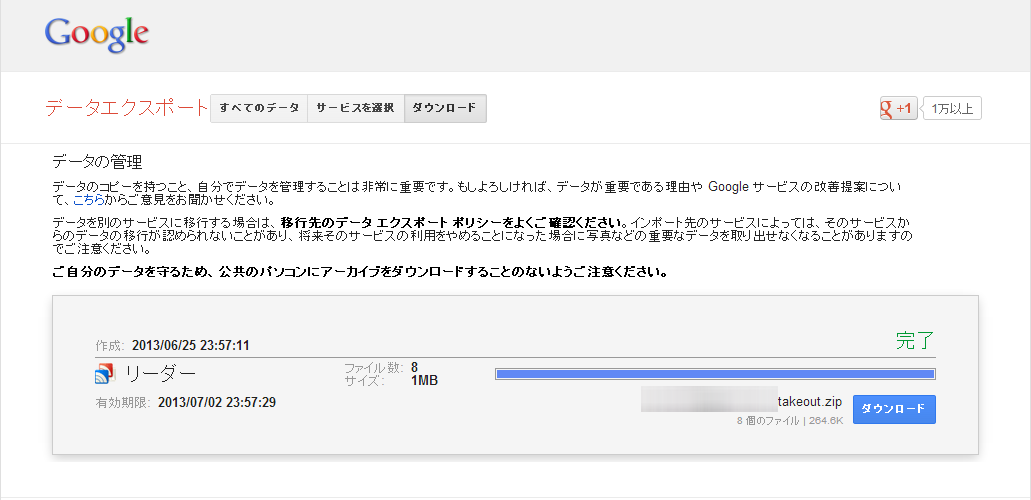Click the 1MB size value
The image size is (1031, 500).
click(424, 380)
